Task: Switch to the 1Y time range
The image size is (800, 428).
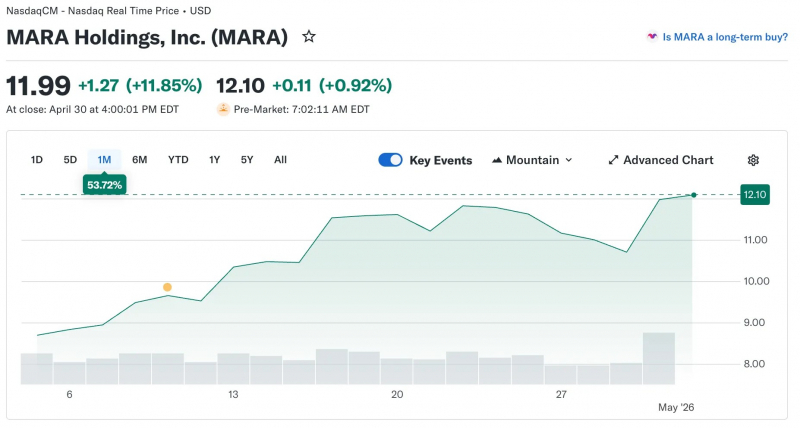Action: pyautogui.click(x=214, y=160)
